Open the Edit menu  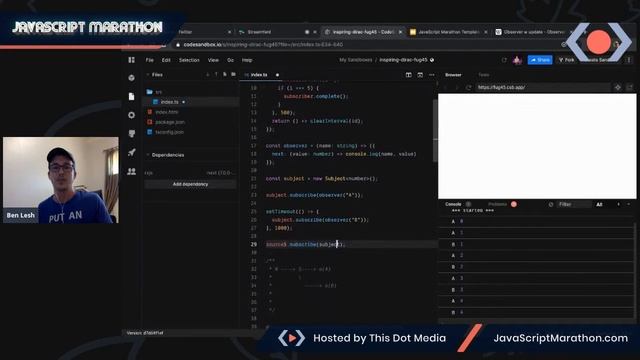click(x=166, y=60)
